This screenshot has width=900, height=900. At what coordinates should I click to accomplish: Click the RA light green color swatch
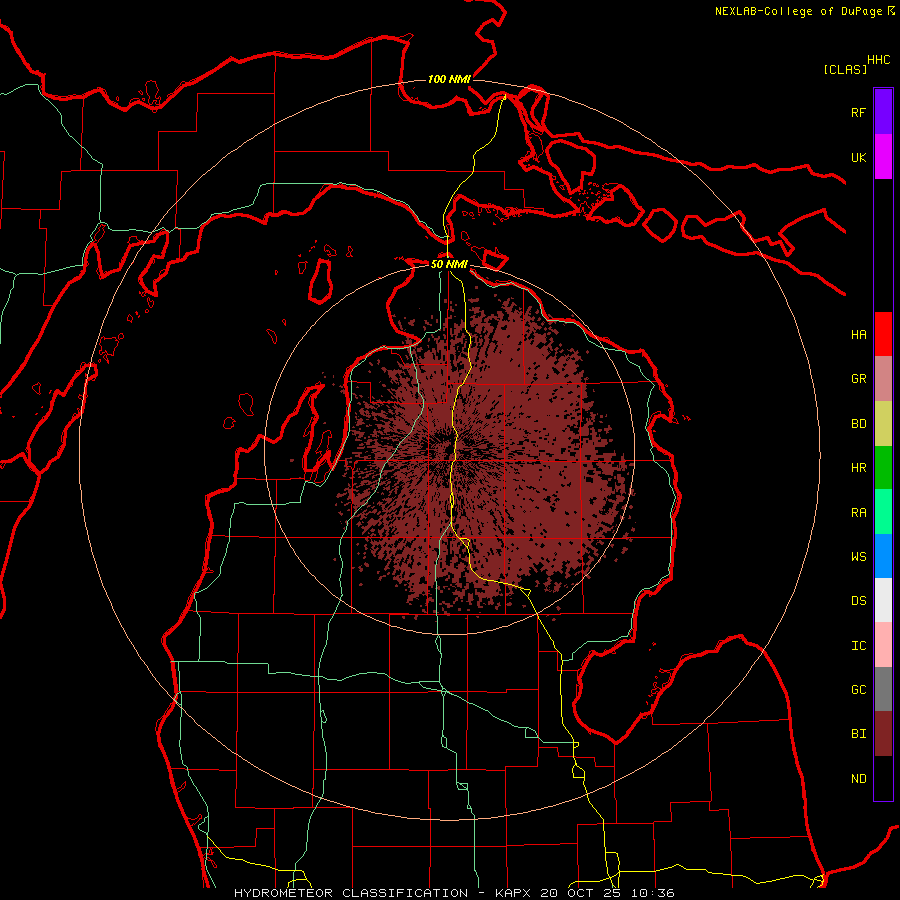883,512
